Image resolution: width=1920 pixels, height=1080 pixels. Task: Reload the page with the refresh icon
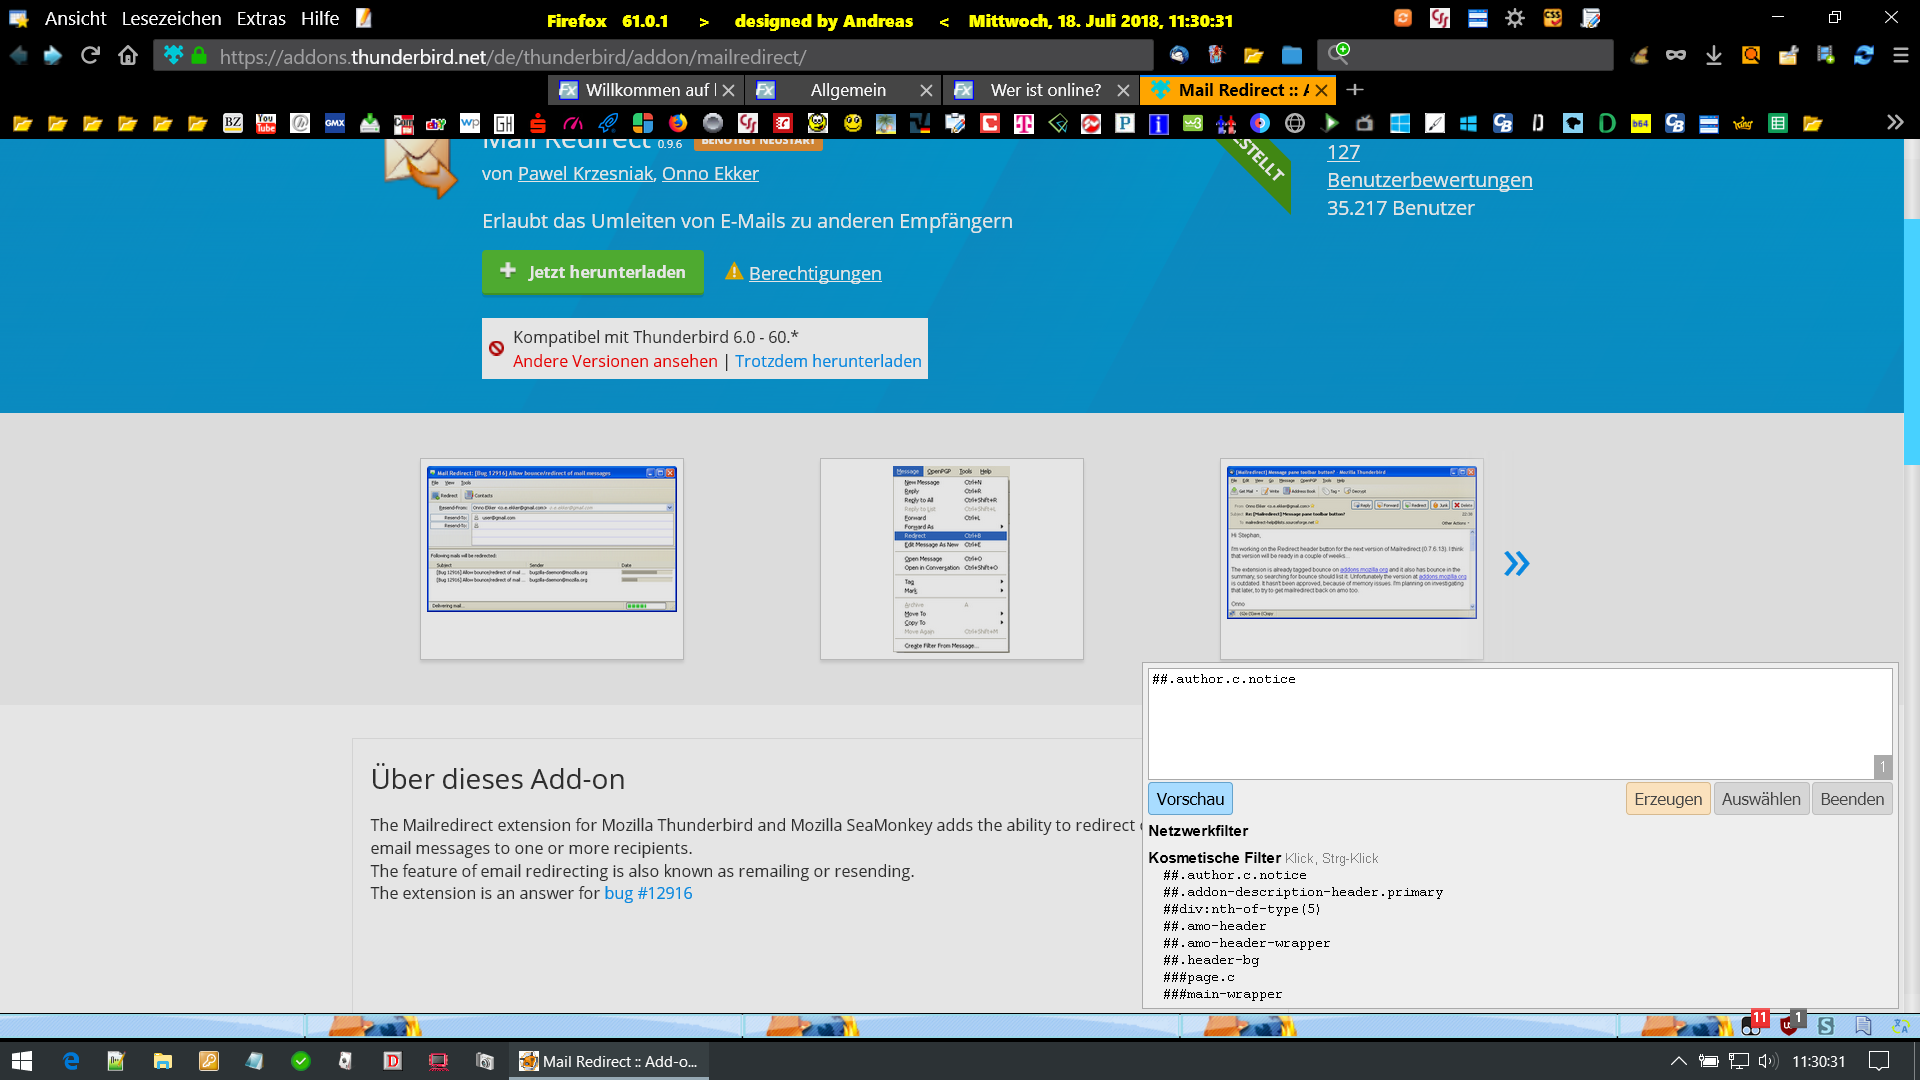point(90,56)
